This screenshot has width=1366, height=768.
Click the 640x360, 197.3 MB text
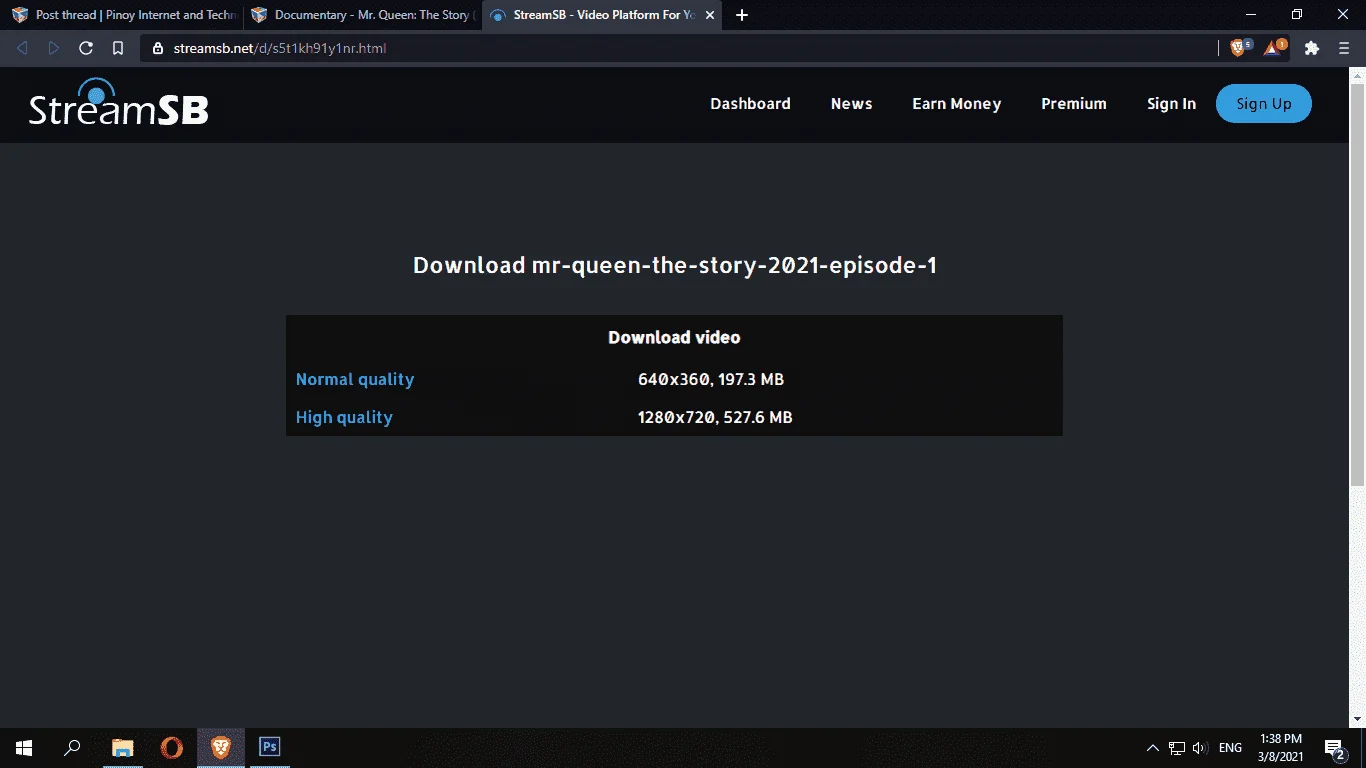(x=711, y=379)
